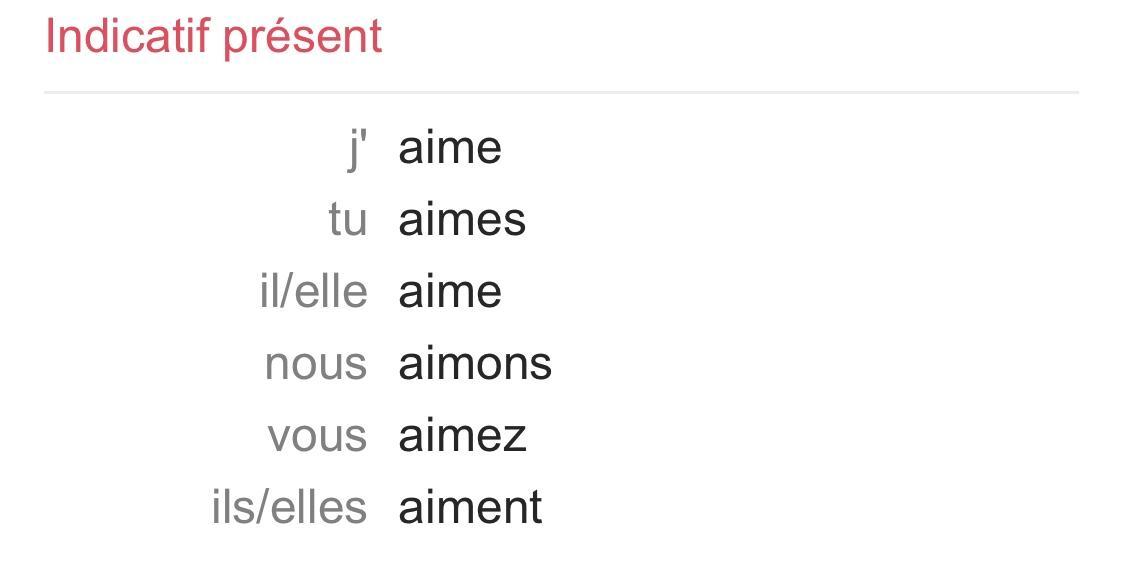This screenshot has width=1124, height=577.
Task: Select the pronoun "tu"
Action: tap(347, 220)
